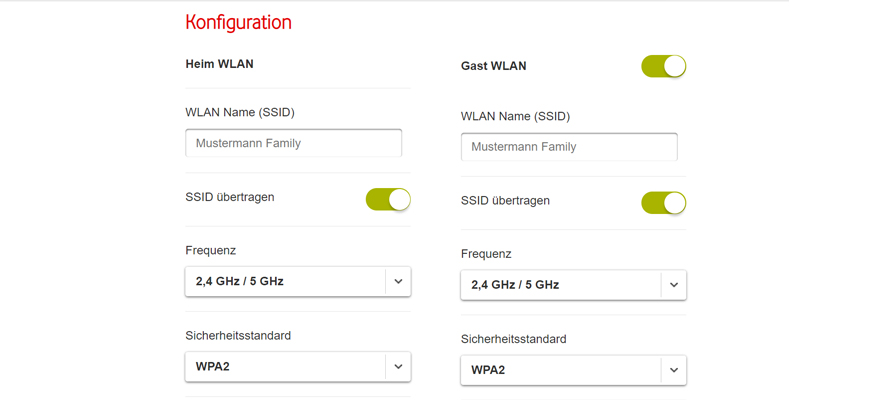Click the Gast WLAN section title text
Image resolution: width=879 pixels, height=400 pixels.
pos(493,66)
